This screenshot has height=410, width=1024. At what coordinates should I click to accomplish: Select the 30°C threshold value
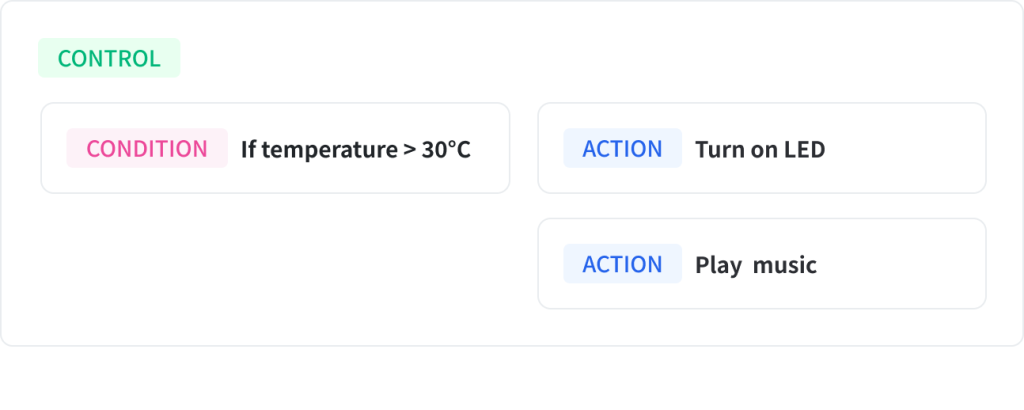pos(446,150)
